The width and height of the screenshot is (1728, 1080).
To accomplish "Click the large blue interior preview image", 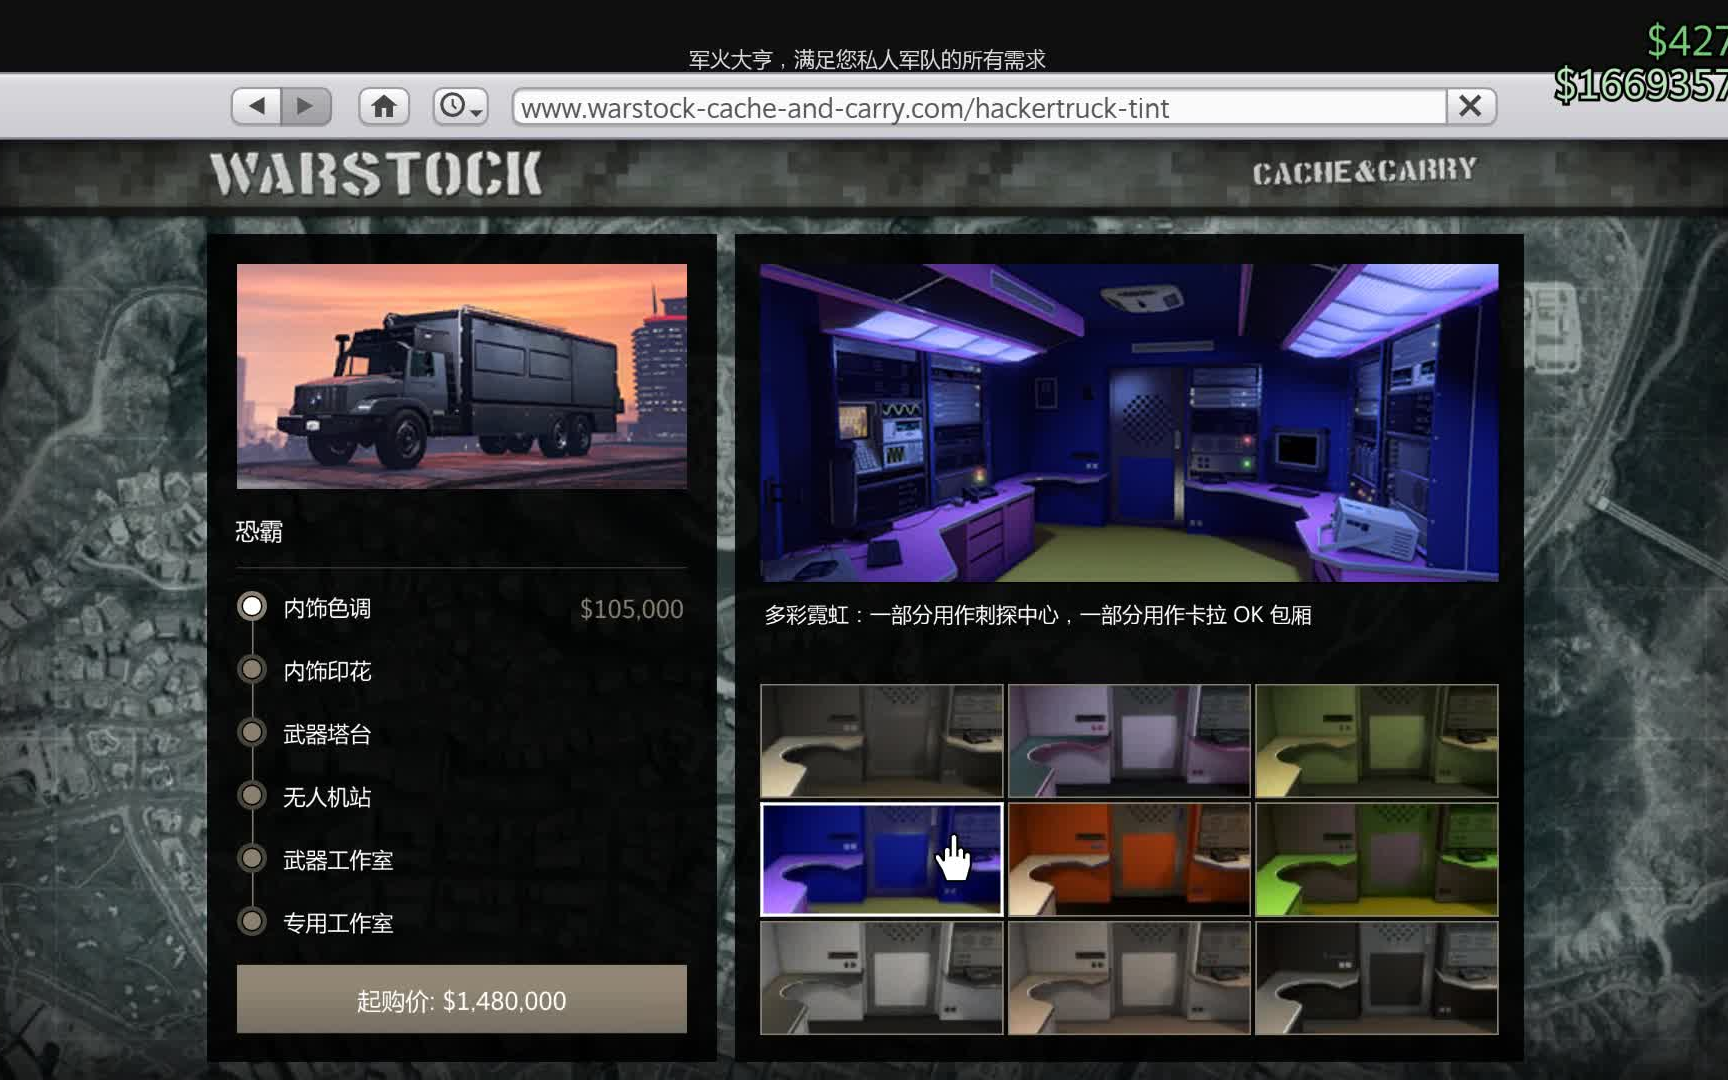I will pos(1129,422).
